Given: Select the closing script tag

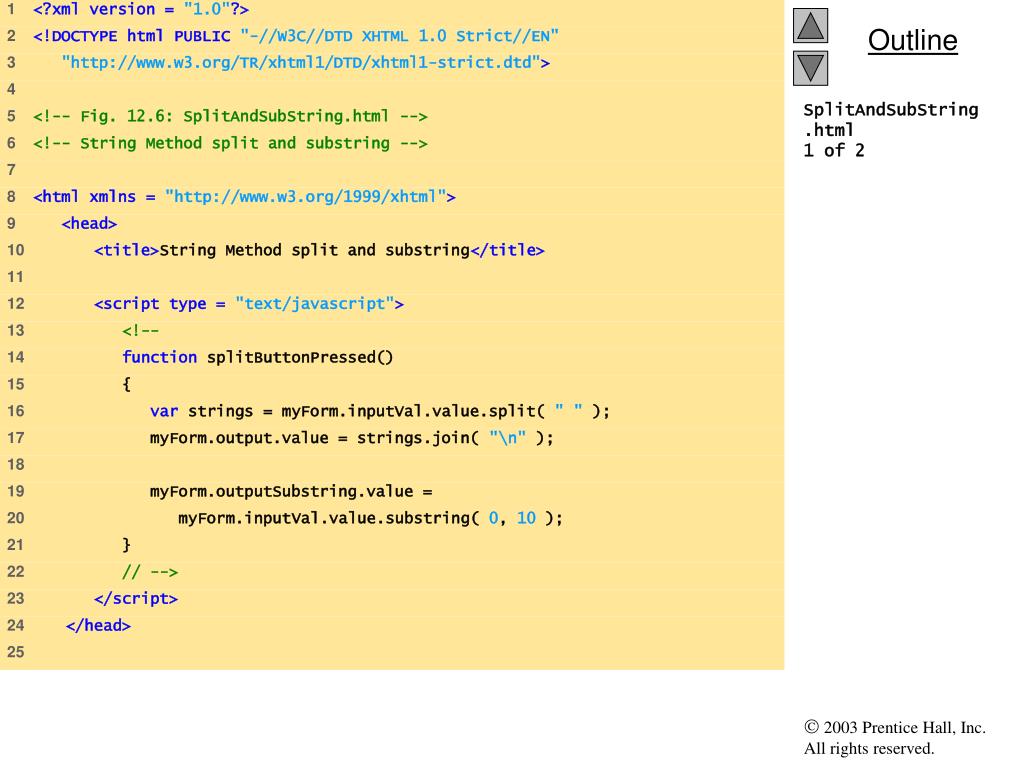Looking at the screenshot, I should (x=136, y=598).
